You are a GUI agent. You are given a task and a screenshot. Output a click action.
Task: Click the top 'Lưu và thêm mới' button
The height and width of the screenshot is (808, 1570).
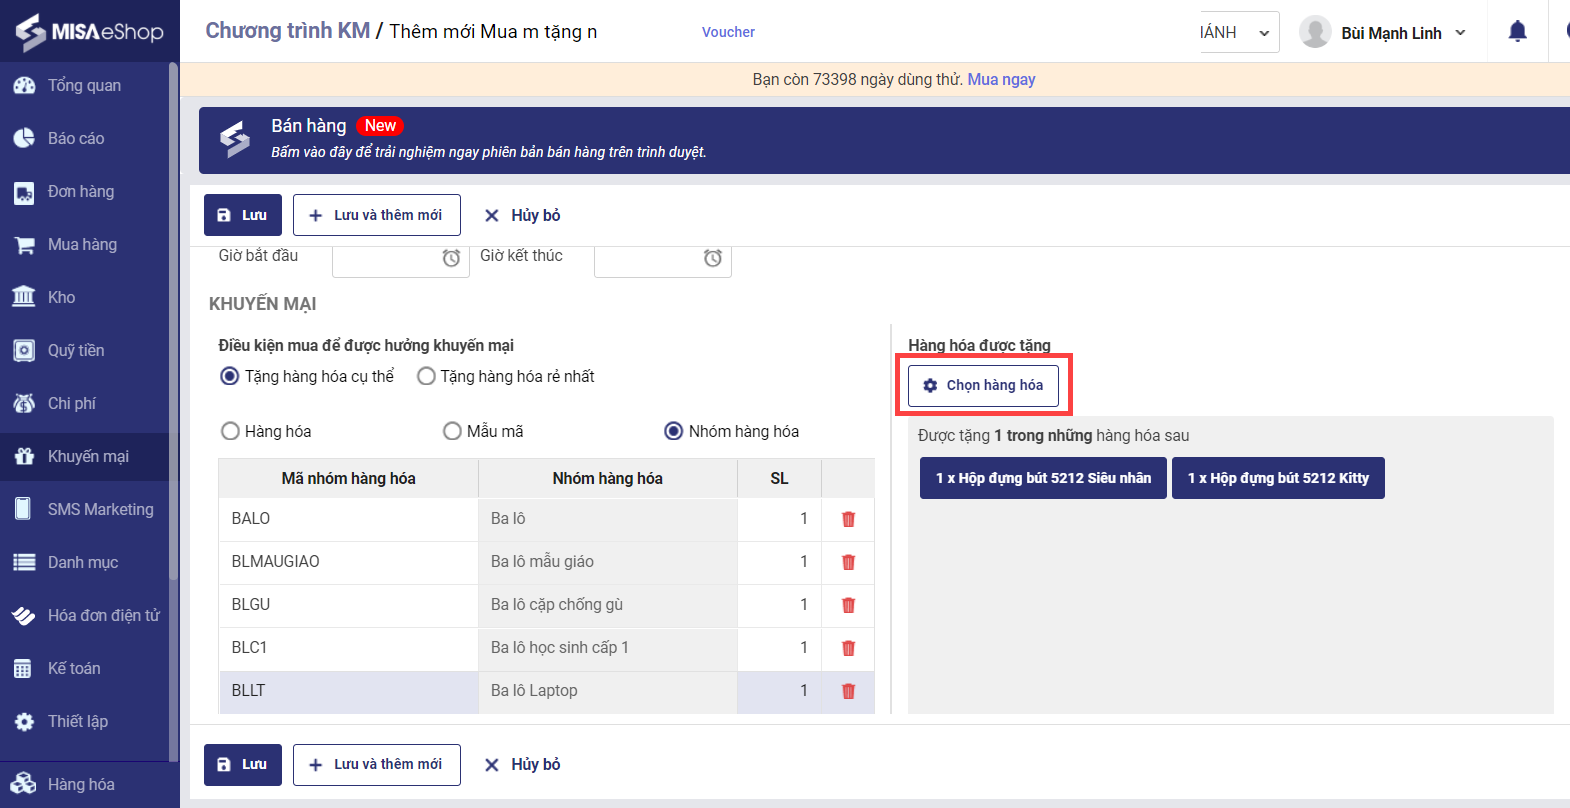coord(376,215)
